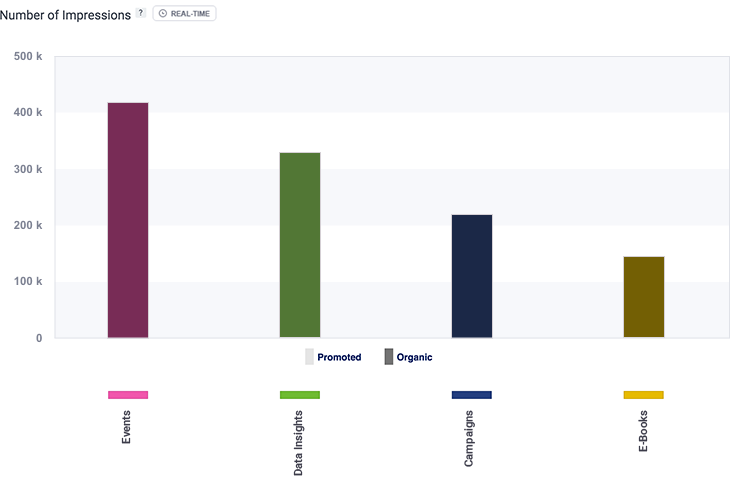Click the 500 k y-axis label
Viewport: 730px width, 486px height.
(x=27, y=56)
